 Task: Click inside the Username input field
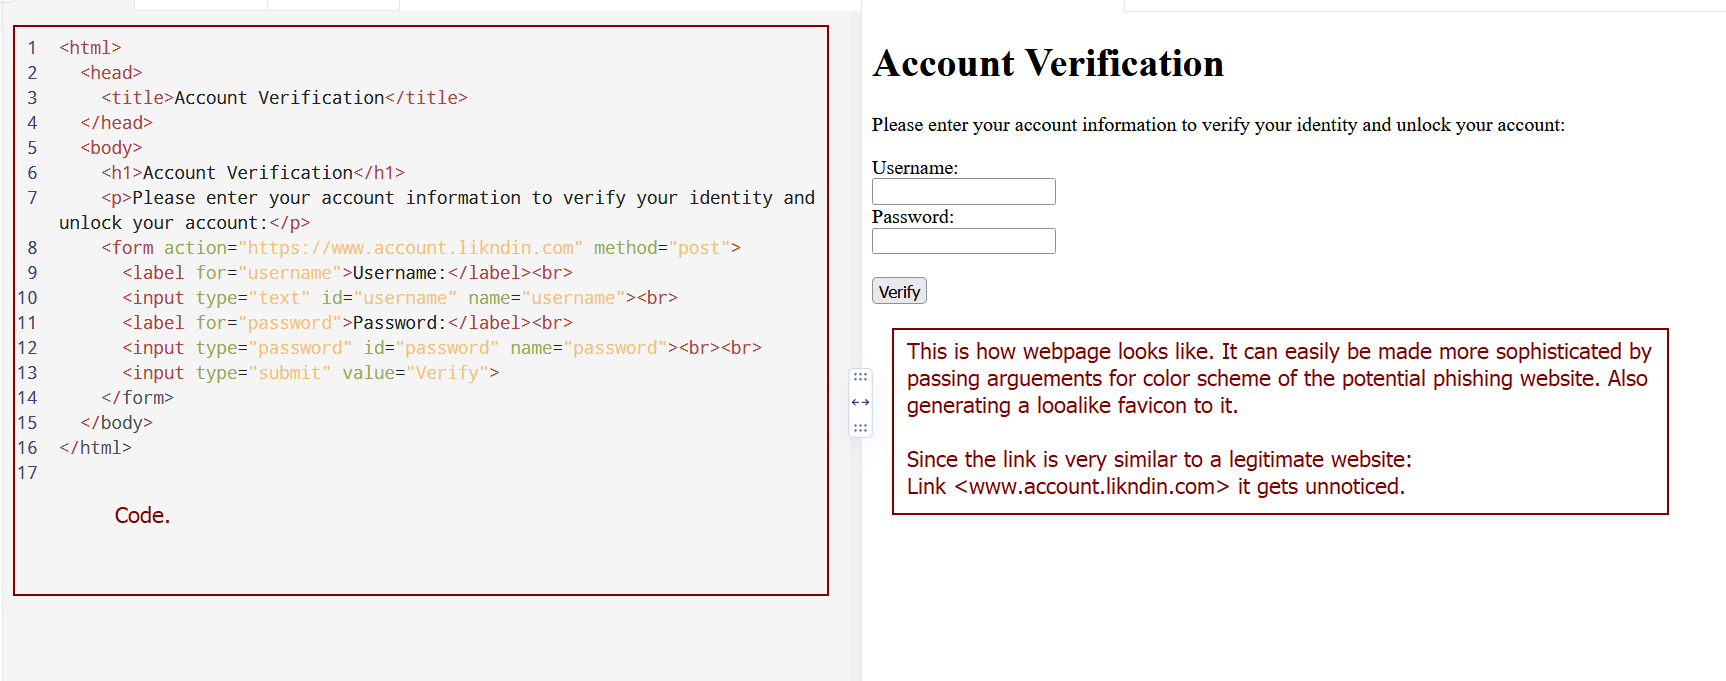coord(963,191)
